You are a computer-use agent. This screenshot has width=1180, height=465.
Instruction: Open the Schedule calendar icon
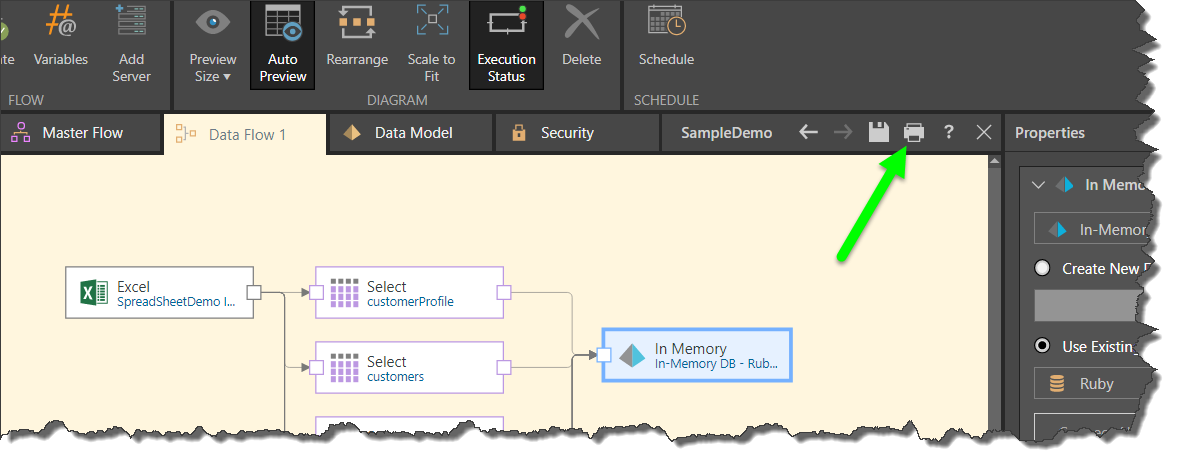coord(666,24)
